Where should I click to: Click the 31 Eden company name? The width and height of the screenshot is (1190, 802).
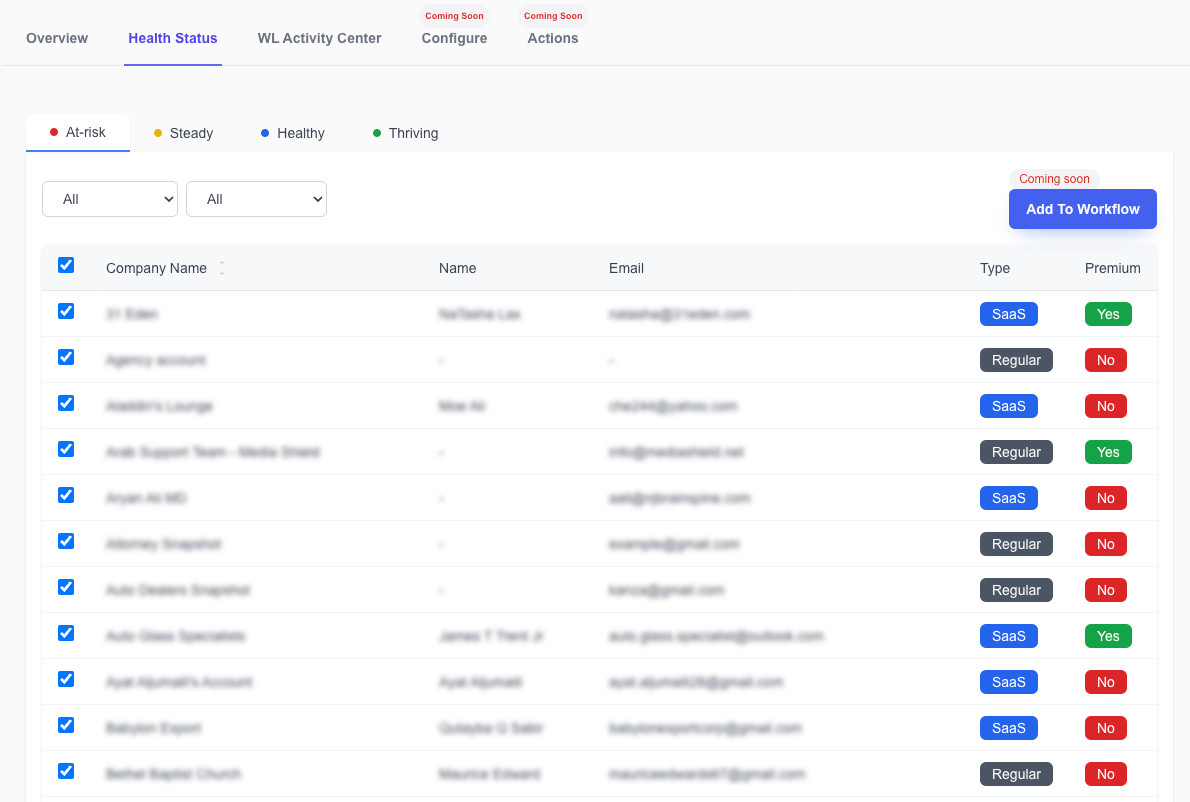coord(132,314)
